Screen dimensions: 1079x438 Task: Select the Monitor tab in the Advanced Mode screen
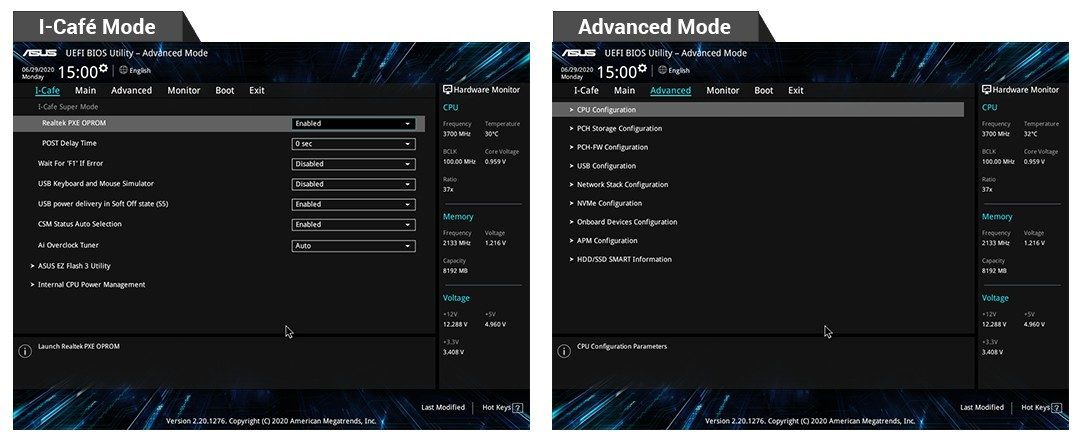723,90
